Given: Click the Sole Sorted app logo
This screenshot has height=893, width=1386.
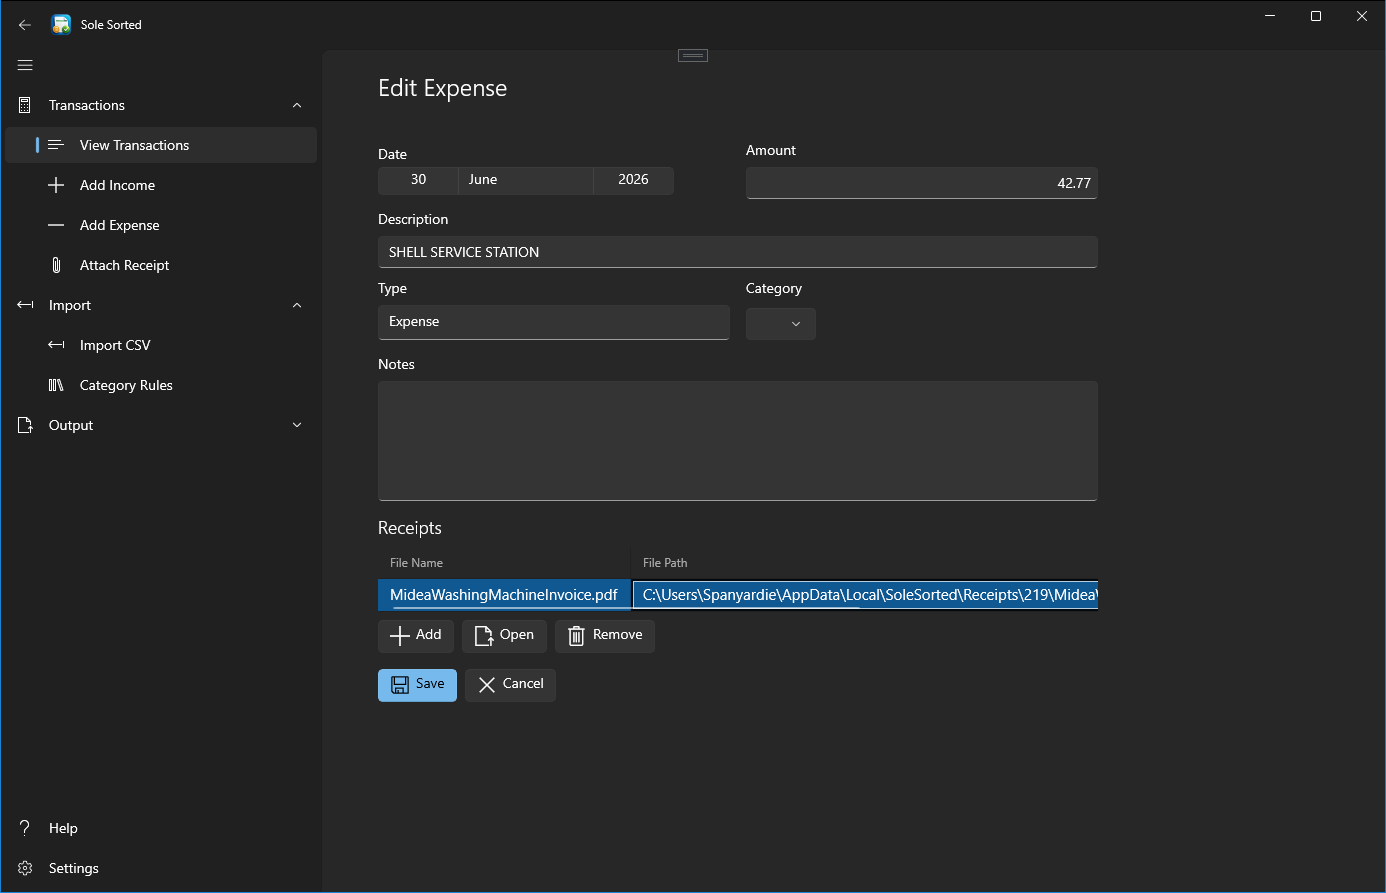Looking at the screenshot, I should [61, 25].
